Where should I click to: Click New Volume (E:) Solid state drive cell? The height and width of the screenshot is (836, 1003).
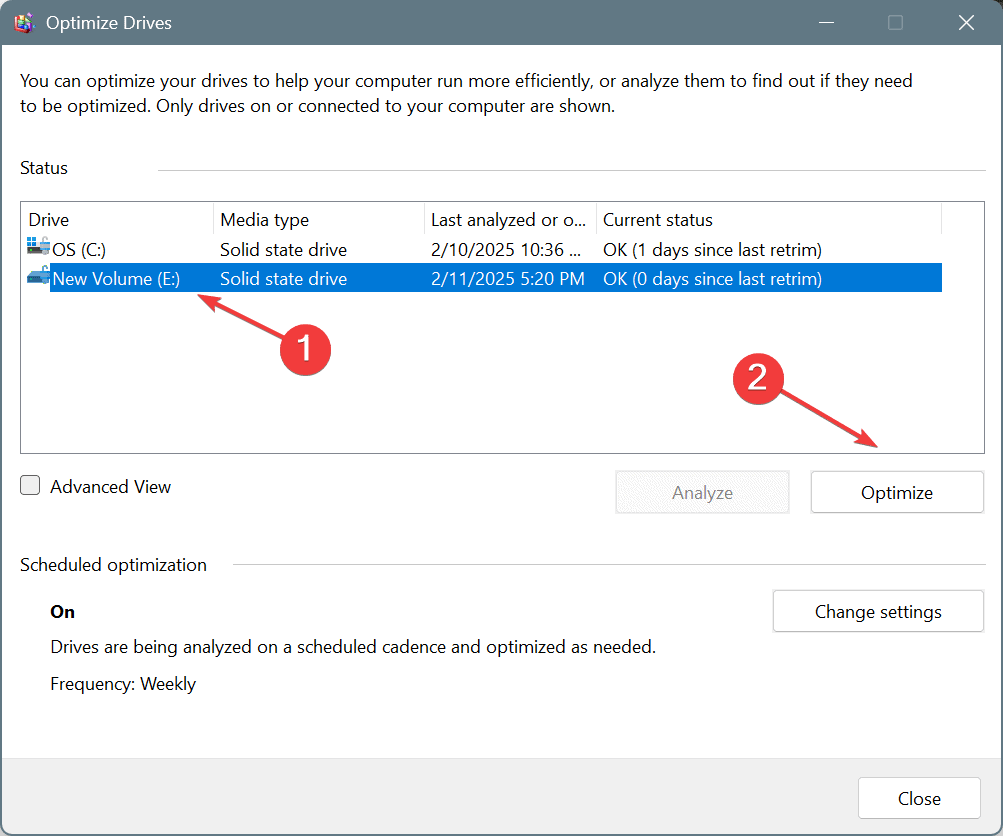284,279
